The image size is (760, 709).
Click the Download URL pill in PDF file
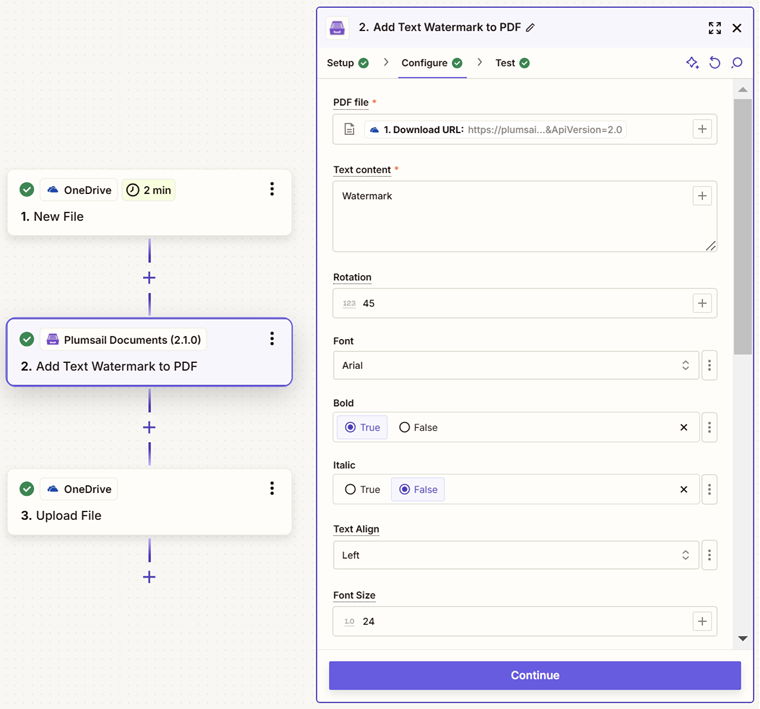pos(495,129)
